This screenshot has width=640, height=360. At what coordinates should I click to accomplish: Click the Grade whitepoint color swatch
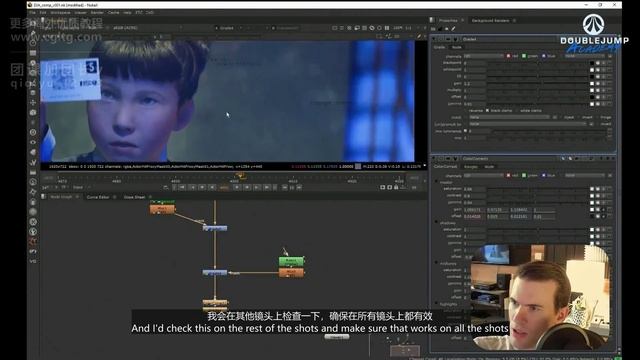592,70
